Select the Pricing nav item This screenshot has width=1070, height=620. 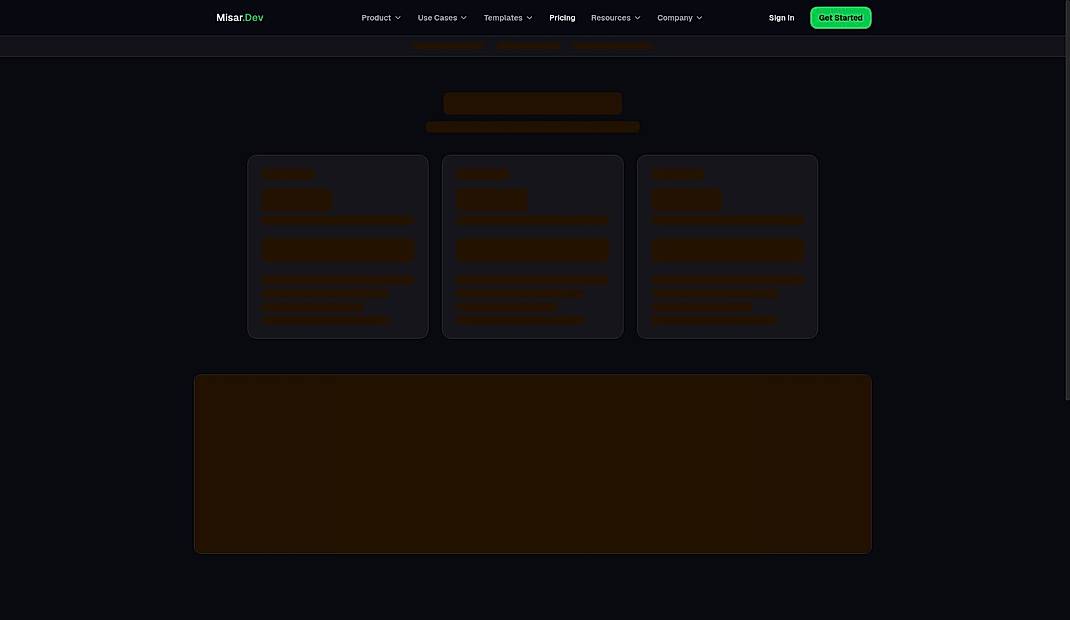[562, 18]
